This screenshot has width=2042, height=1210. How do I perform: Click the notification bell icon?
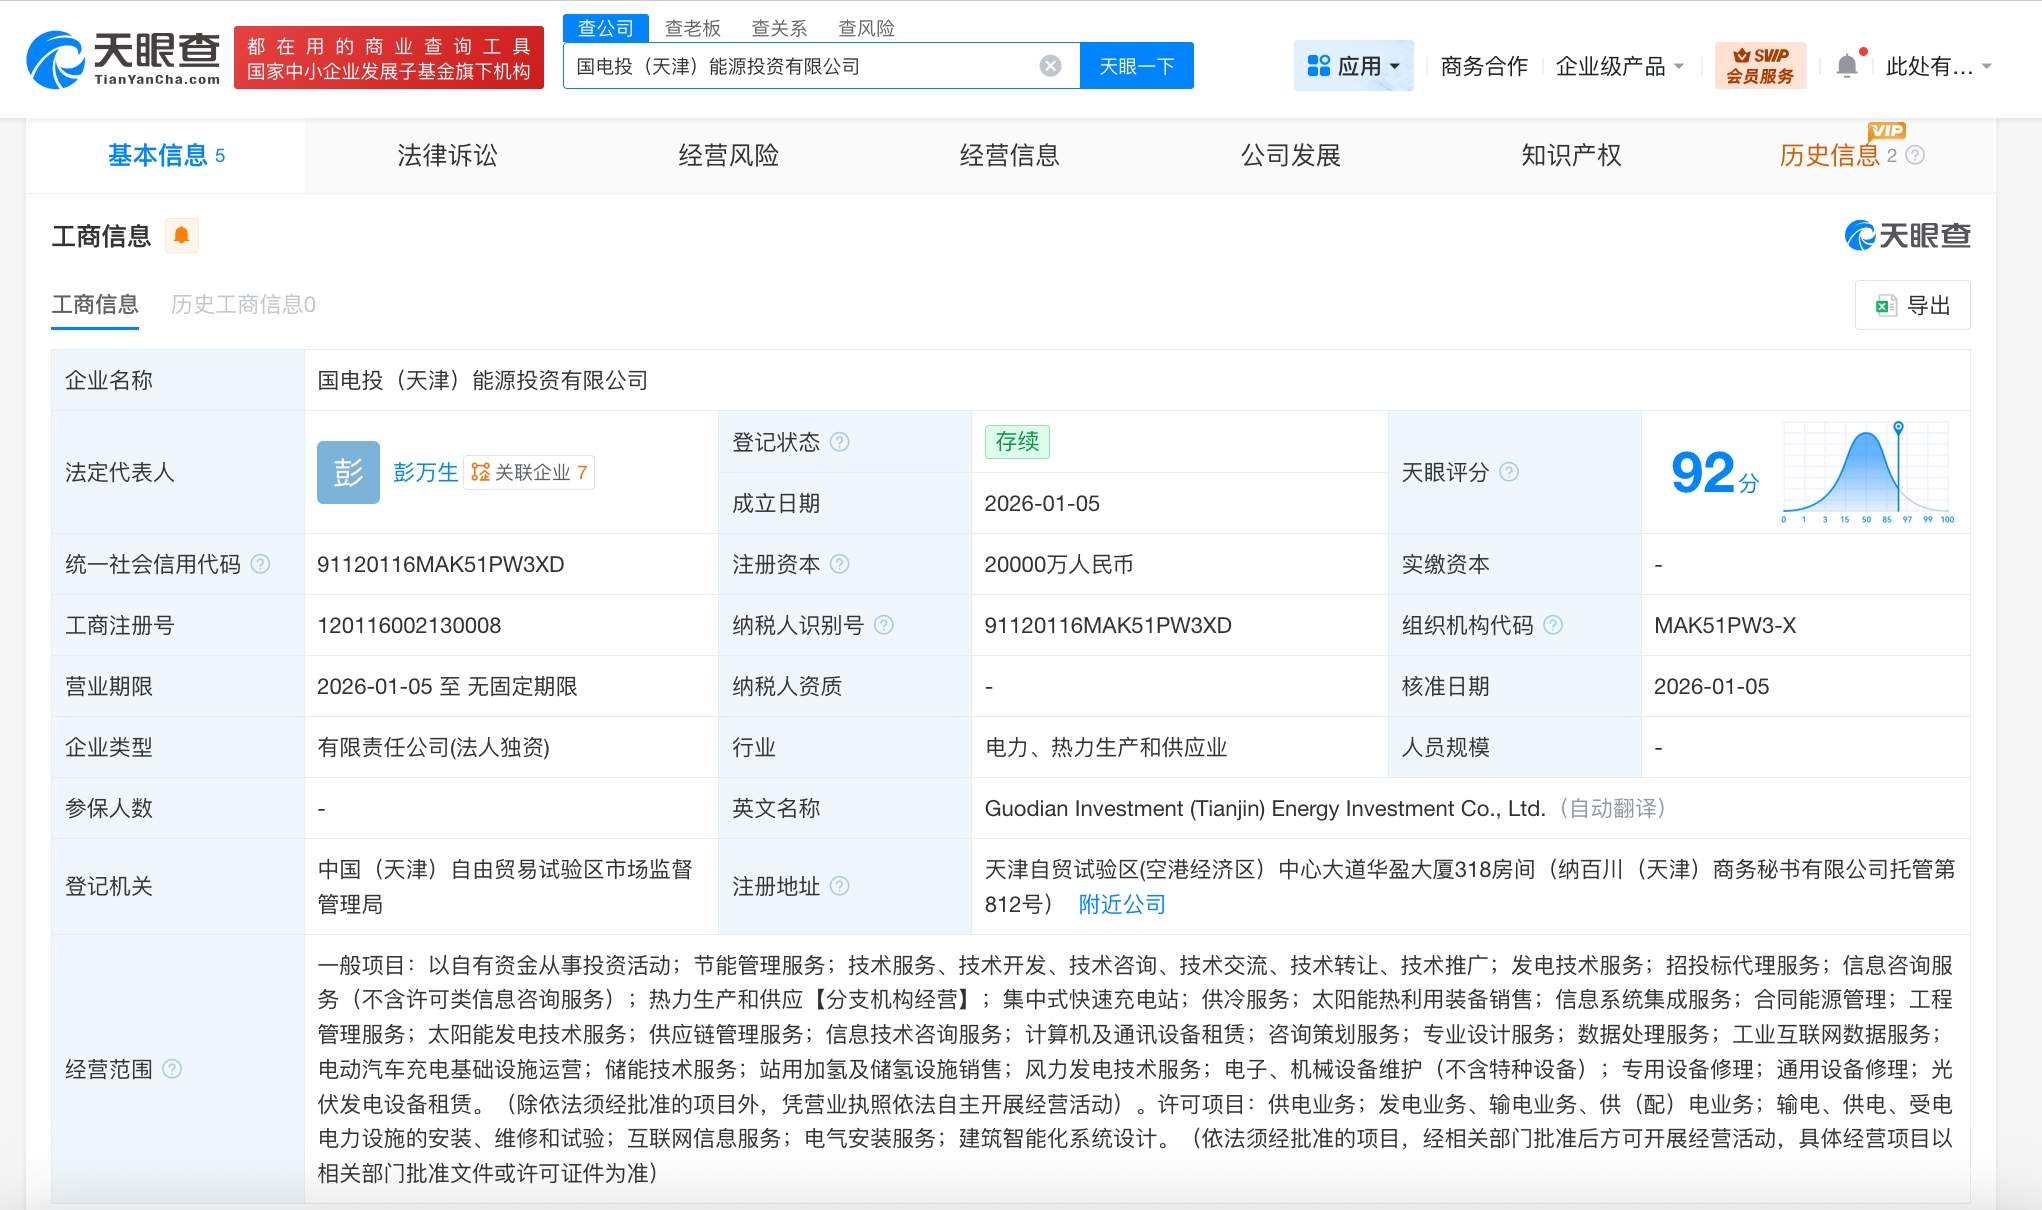click(x=1847, y=66)
